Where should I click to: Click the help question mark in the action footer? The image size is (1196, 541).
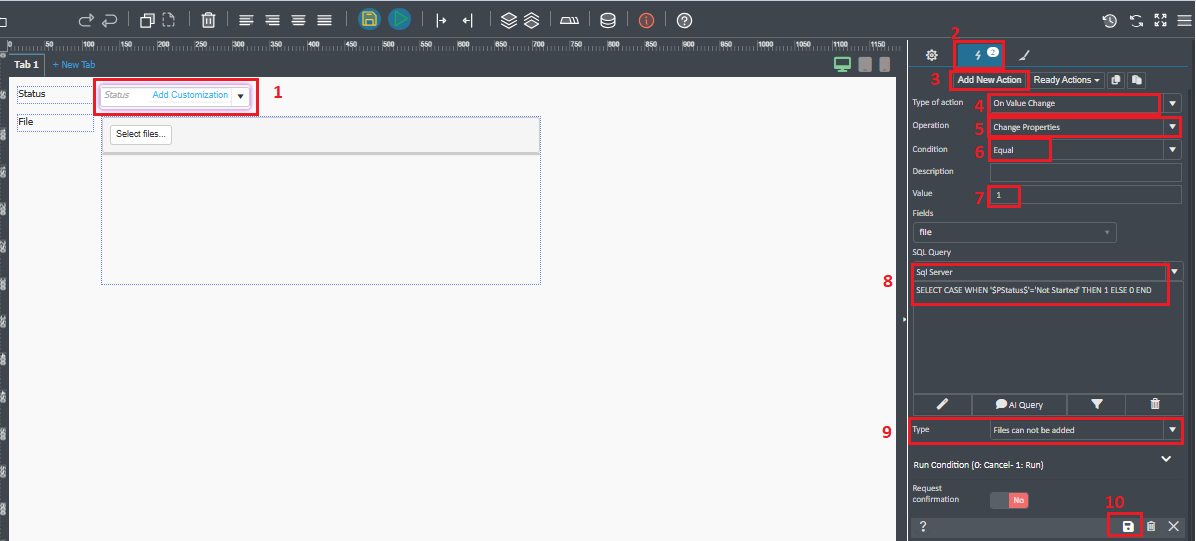click(923, 527)
